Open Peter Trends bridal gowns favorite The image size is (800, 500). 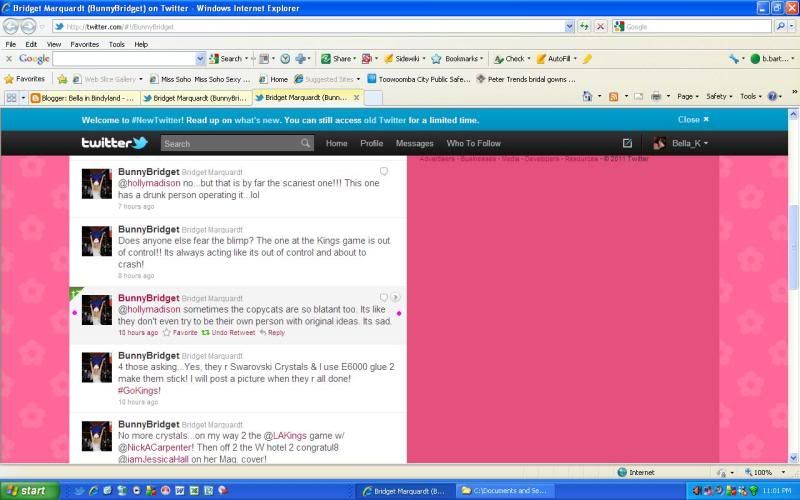coord(526,79)
